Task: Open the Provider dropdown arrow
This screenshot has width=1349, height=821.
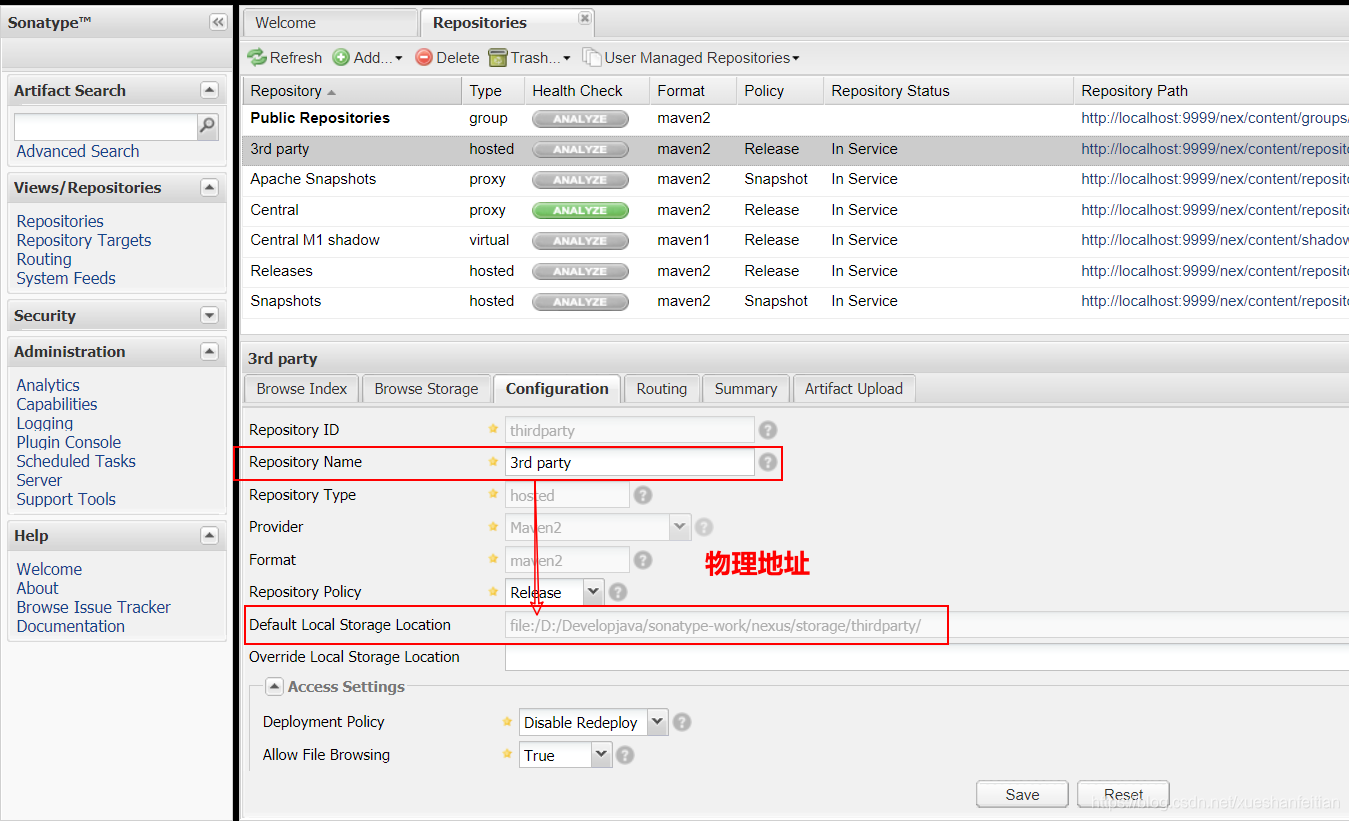Action: tap(680, 527)
